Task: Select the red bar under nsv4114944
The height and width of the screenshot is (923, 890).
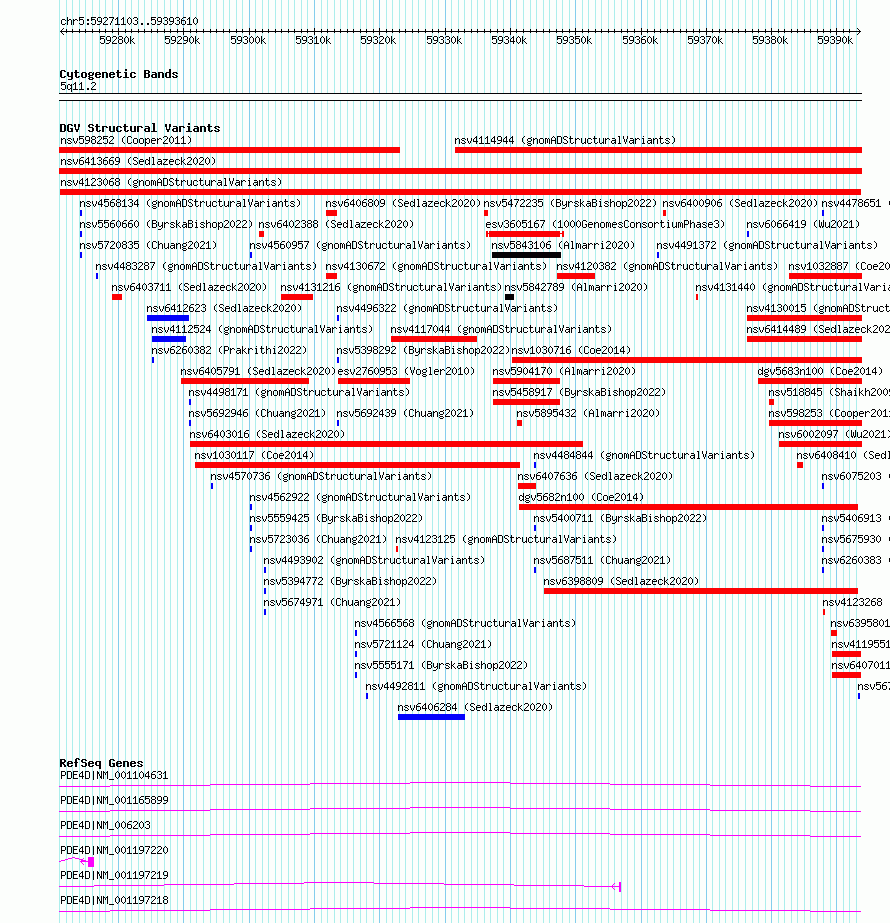Action: [x=658, y=150]
